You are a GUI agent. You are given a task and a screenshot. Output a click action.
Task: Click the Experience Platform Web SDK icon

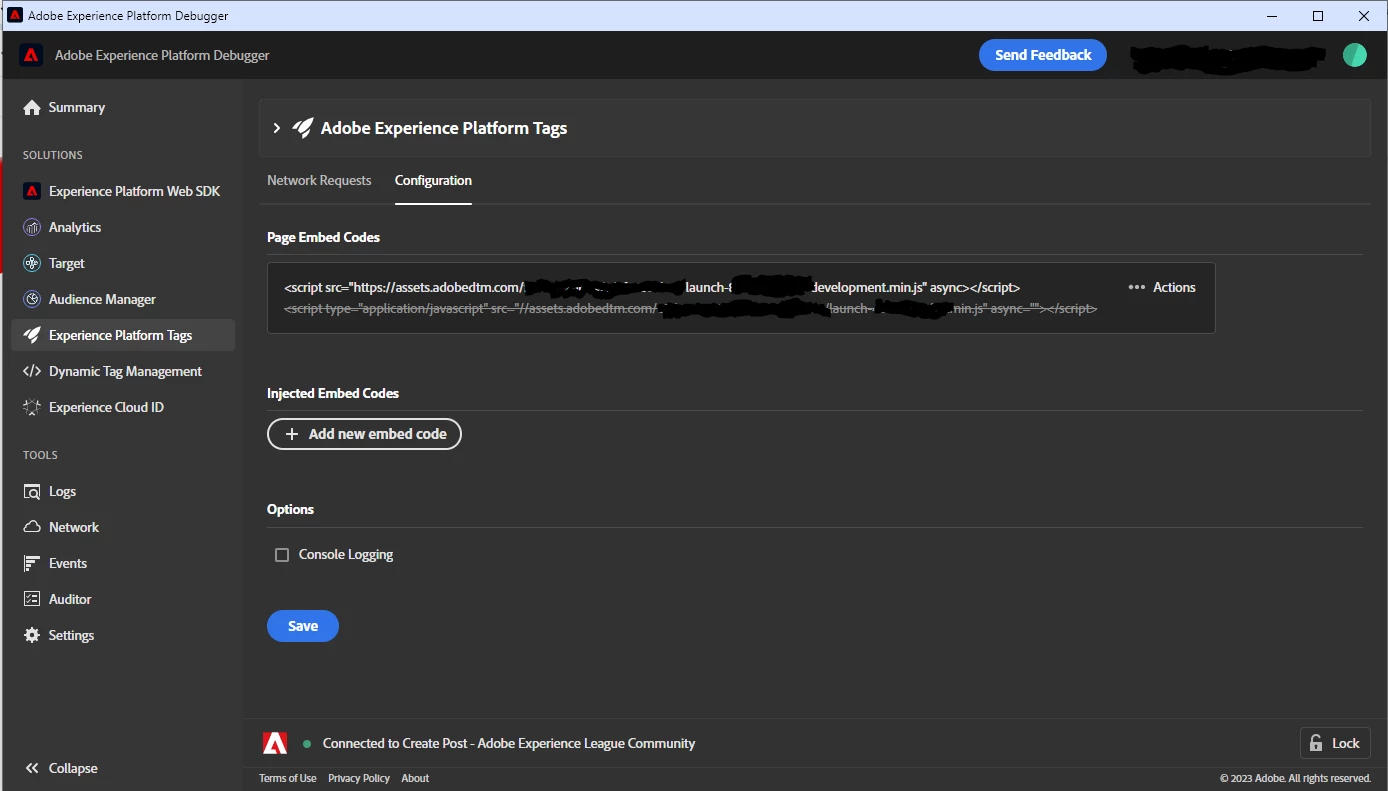click(32, 191)
